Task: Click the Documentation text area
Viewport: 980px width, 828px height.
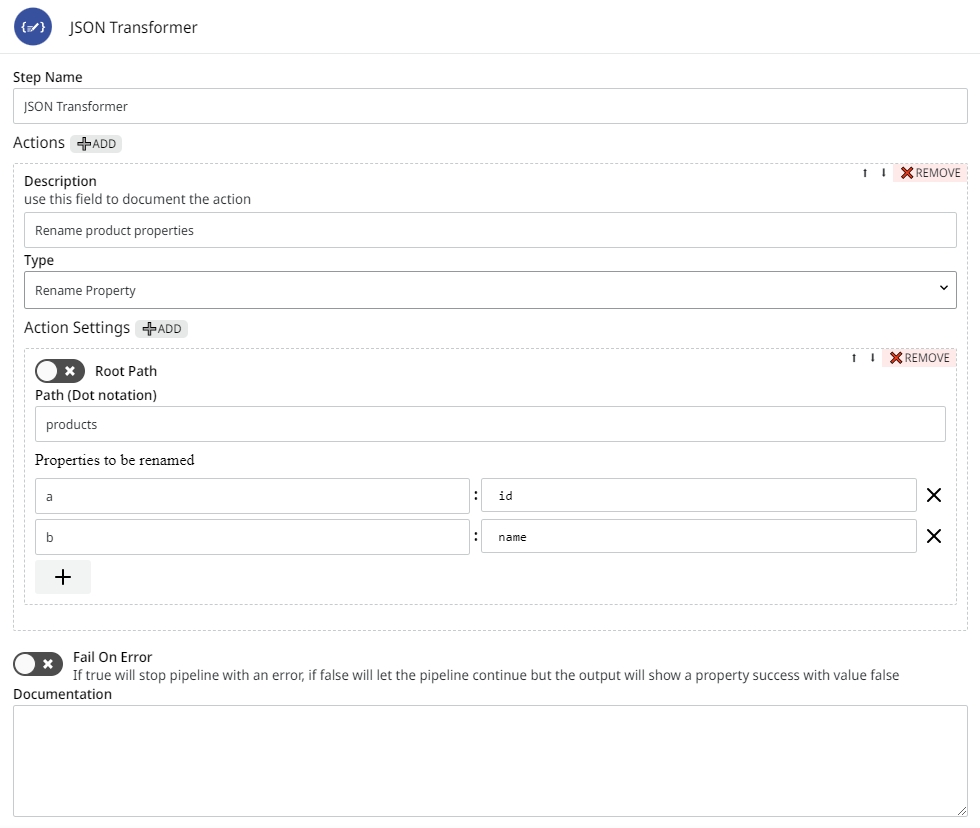Action: tap(490, 760)
